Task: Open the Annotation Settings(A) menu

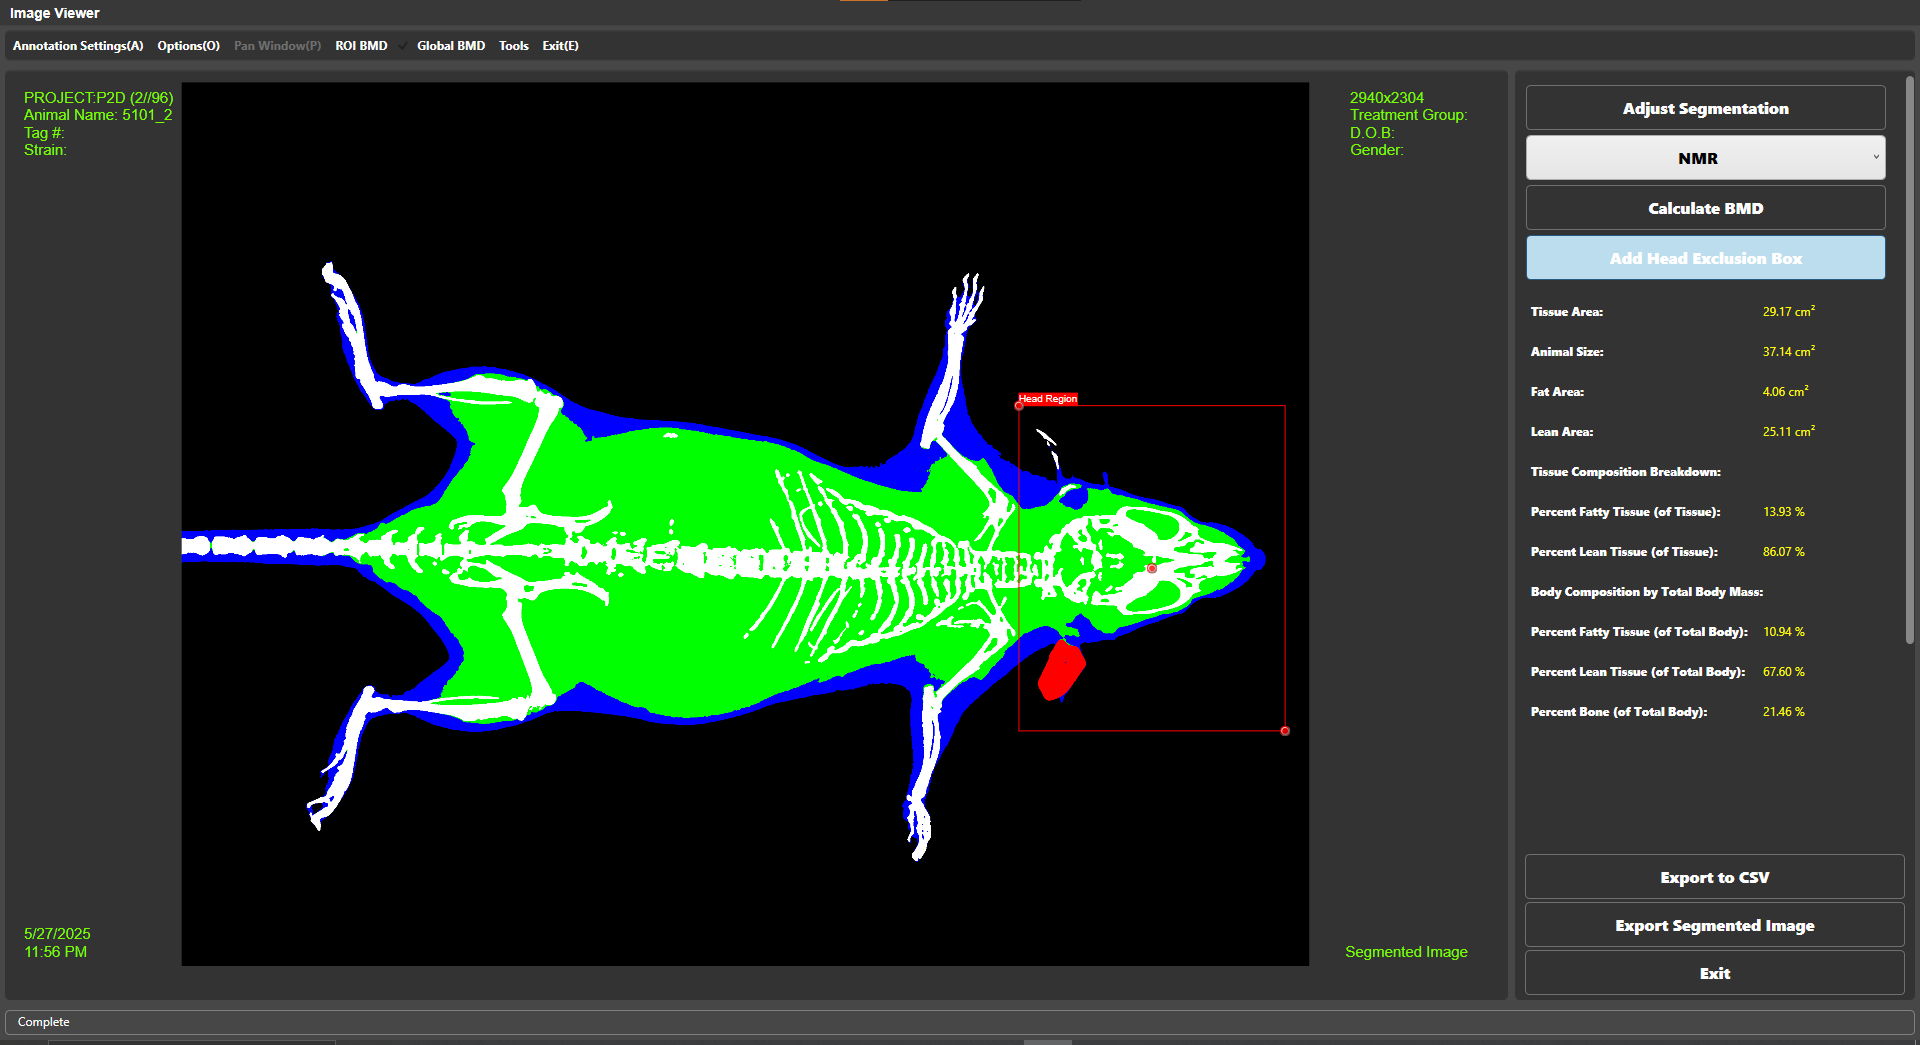Action: 78,46
